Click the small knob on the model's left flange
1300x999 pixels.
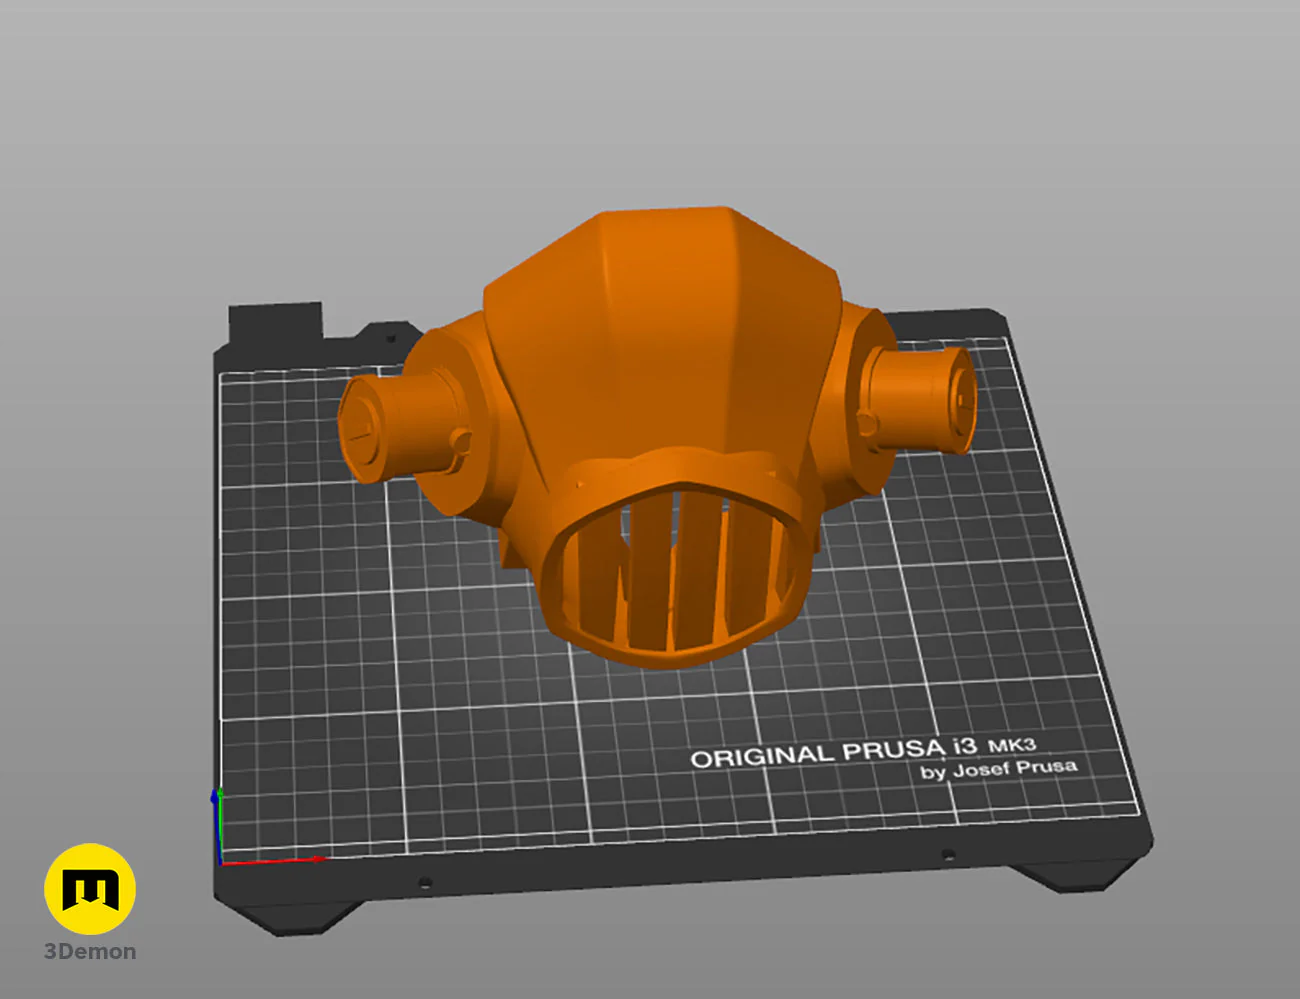[x=460, y=440]
